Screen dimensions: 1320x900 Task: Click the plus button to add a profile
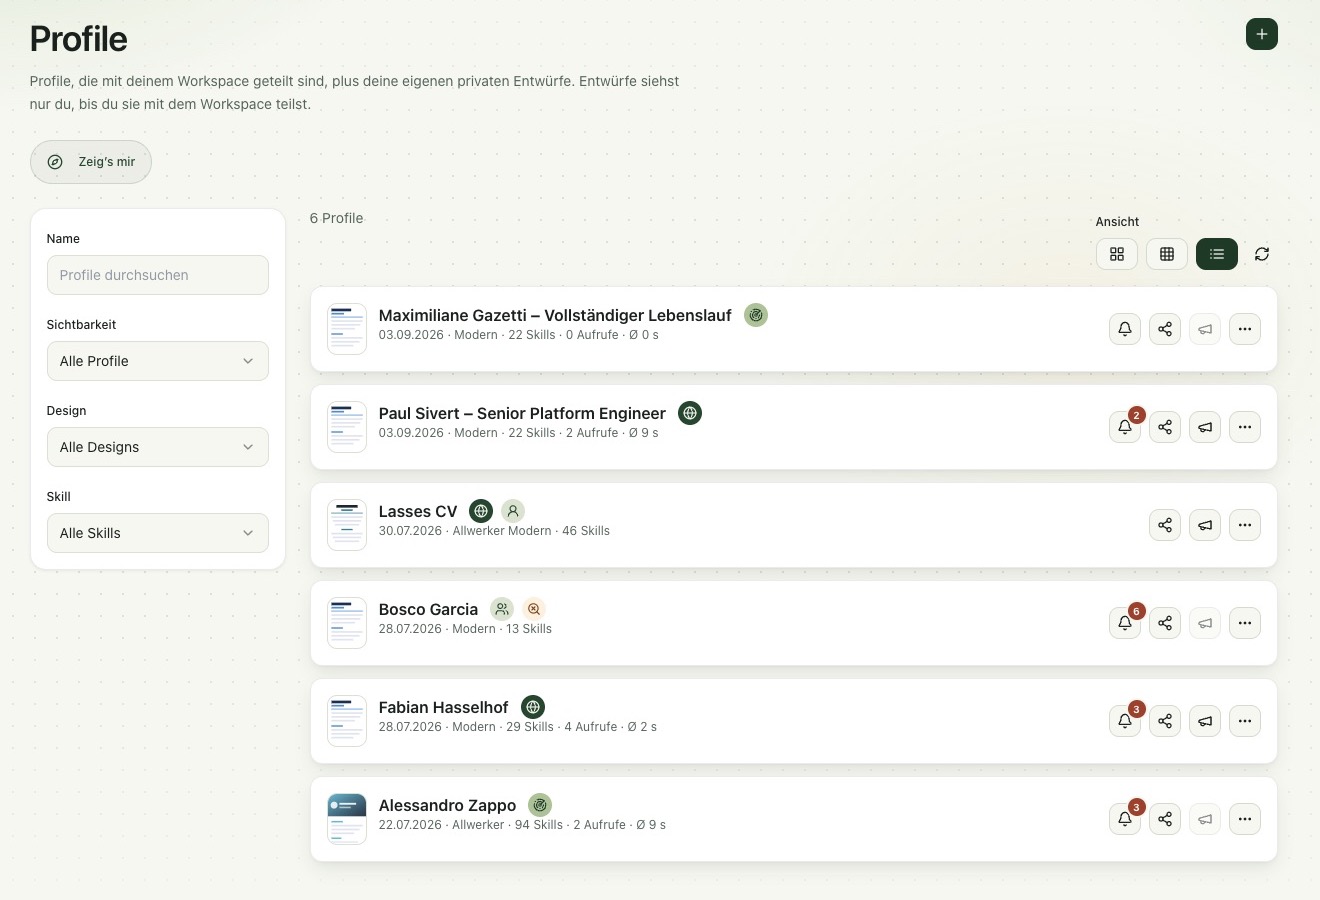[1262, 34]
